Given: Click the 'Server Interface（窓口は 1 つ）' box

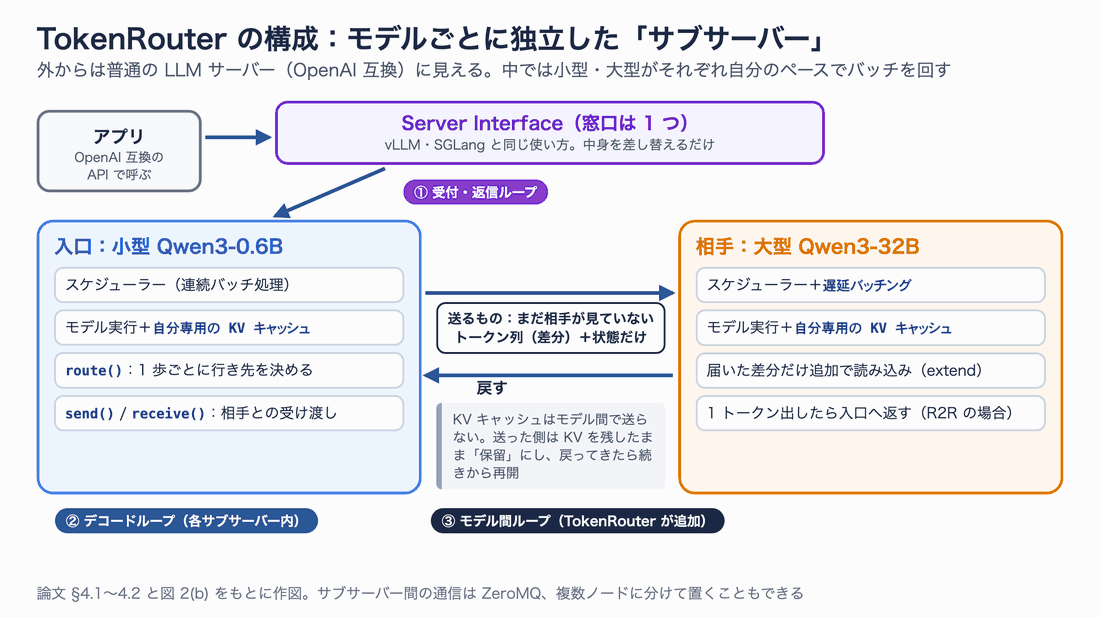Looking at the screenshot, I should 549,133.
